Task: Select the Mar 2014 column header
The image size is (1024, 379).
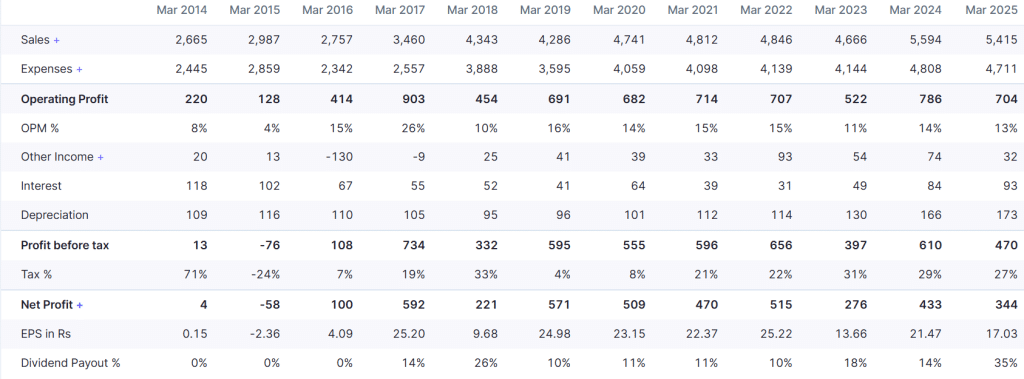Action: (182, 10)
